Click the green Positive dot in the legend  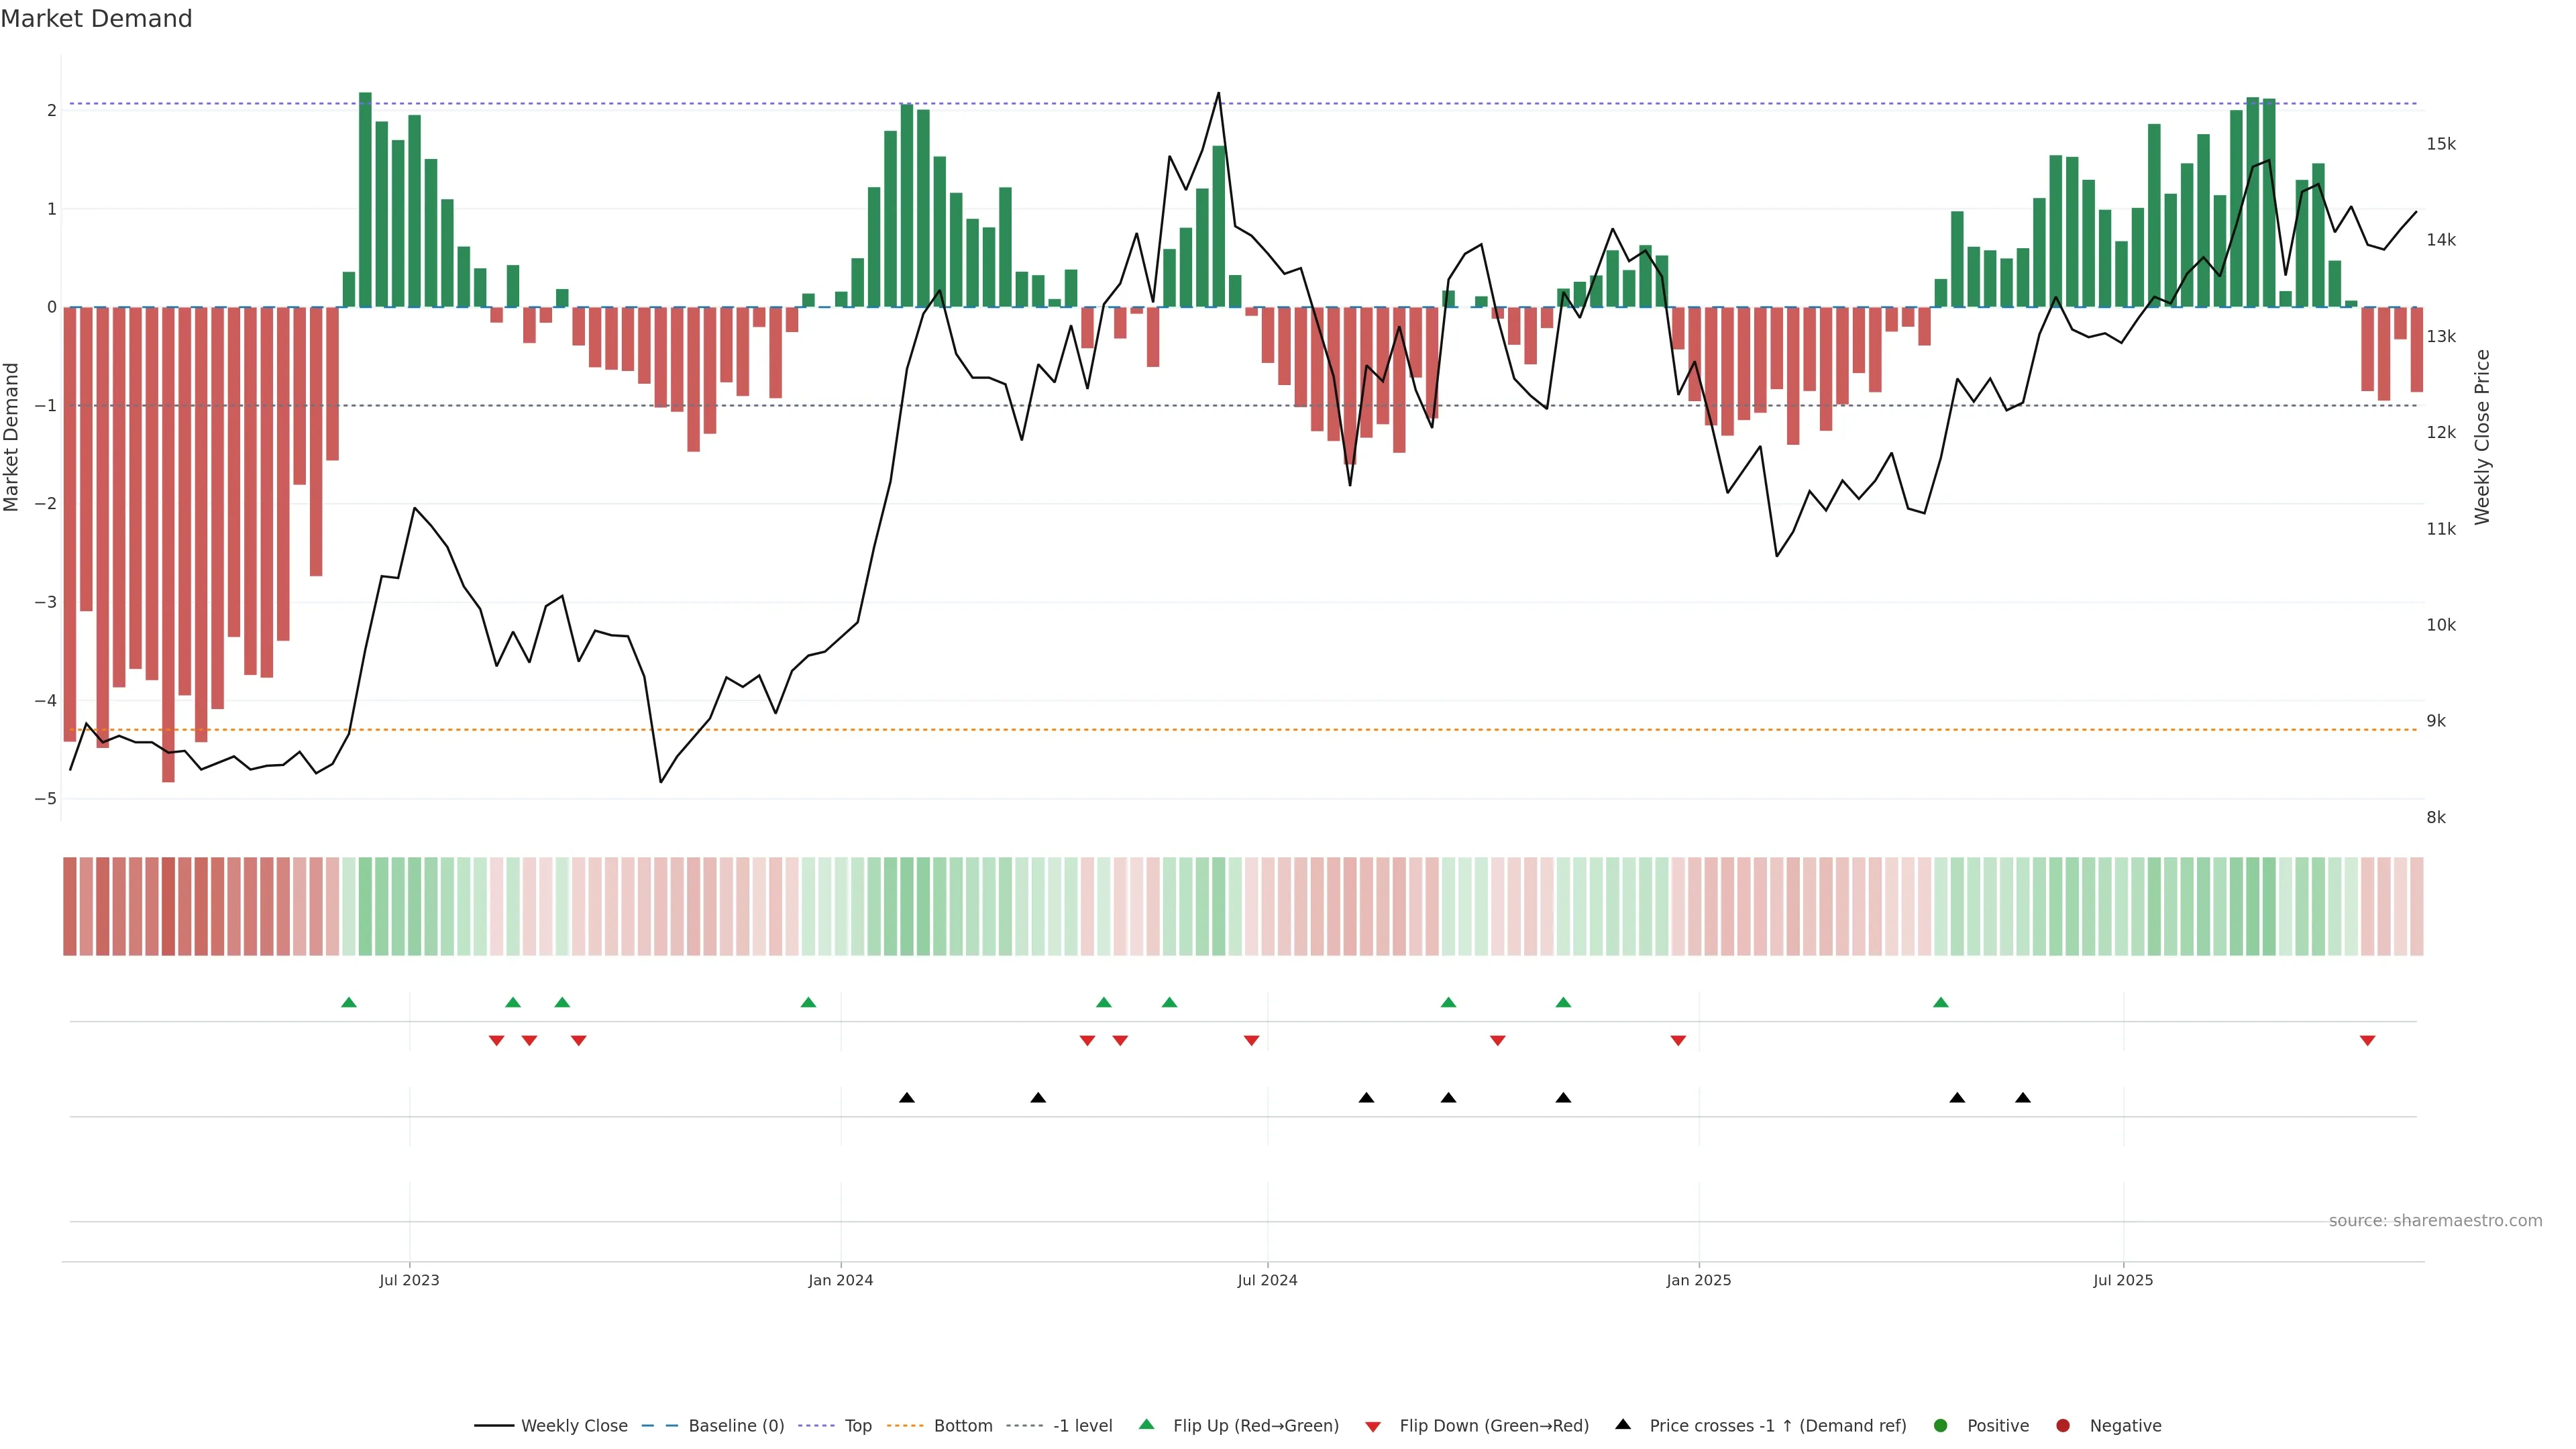[1940, 1425]
